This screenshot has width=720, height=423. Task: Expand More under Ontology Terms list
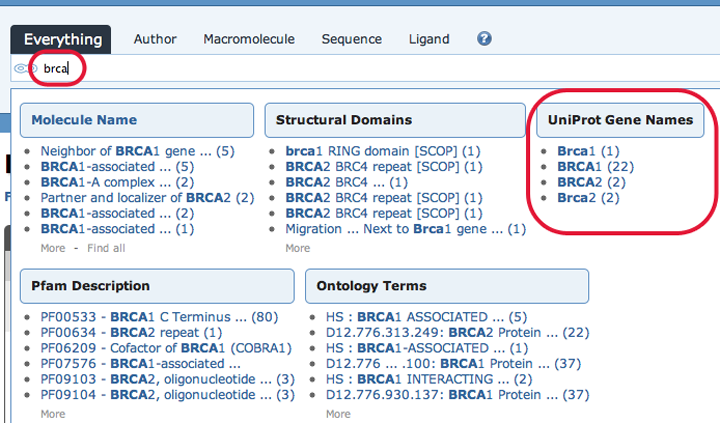pos(338,414)
